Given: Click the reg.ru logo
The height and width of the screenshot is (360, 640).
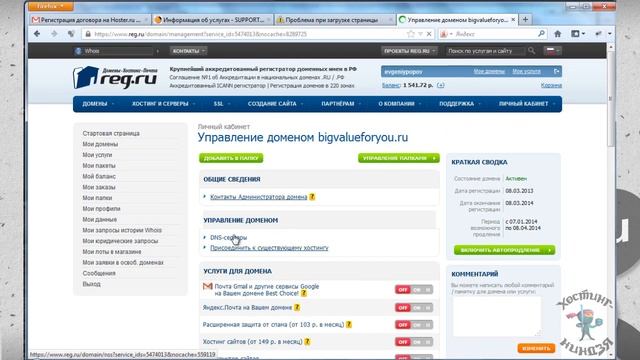Looking at the screenshot, I should tap(115, 78).
